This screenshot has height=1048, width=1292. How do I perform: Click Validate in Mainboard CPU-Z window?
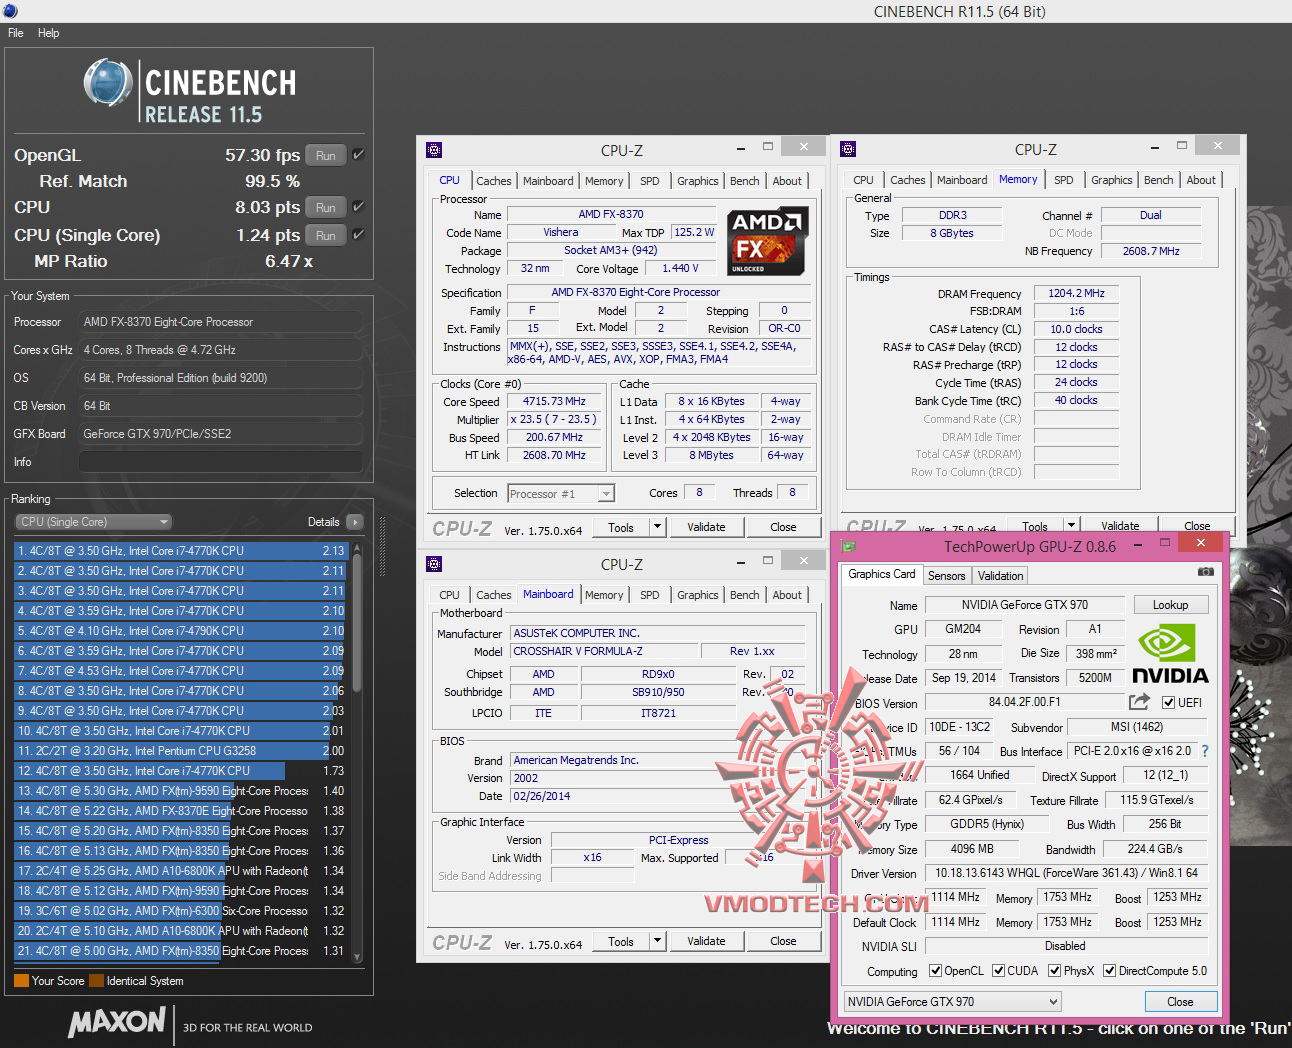click(706, 941)
